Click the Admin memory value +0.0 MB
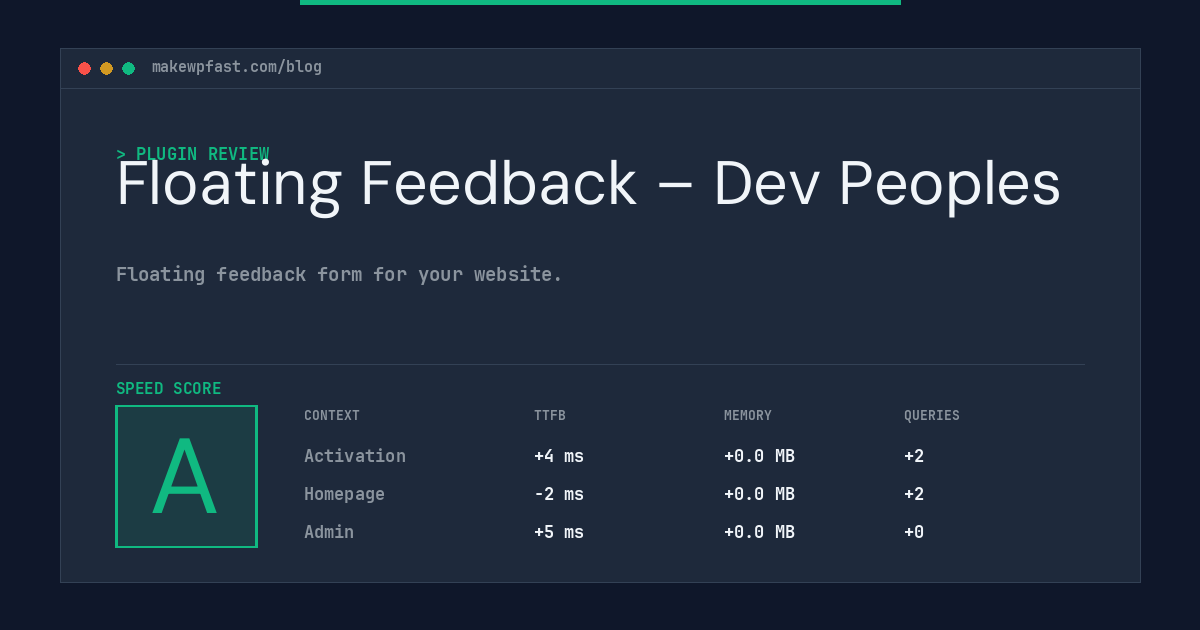This screenshot has height=630, width=1200. [759, 532]
